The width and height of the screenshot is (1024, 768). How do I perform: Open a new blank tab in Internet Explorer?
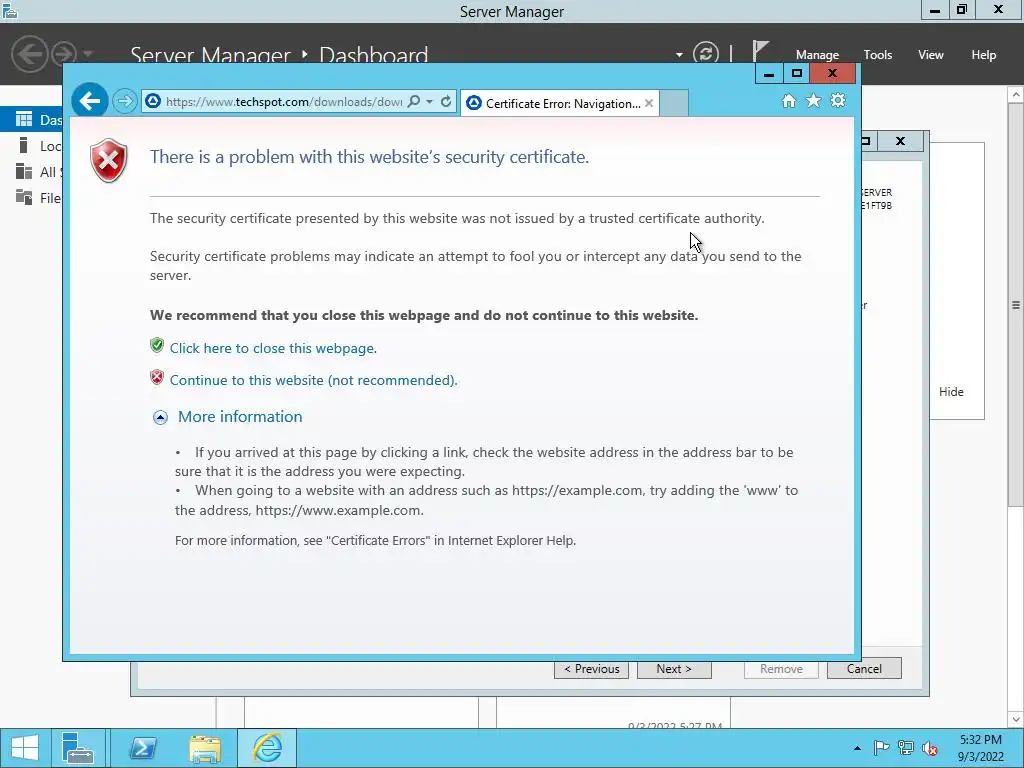click(674, 103)
